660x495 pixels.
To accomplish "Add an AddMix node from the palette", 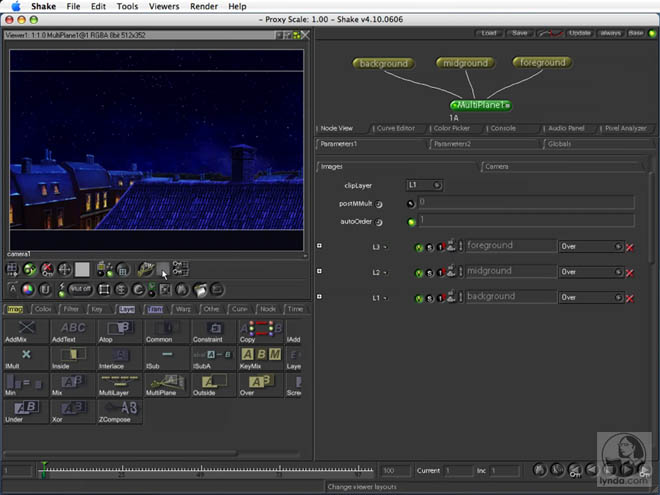I will (x=26, y=331).
